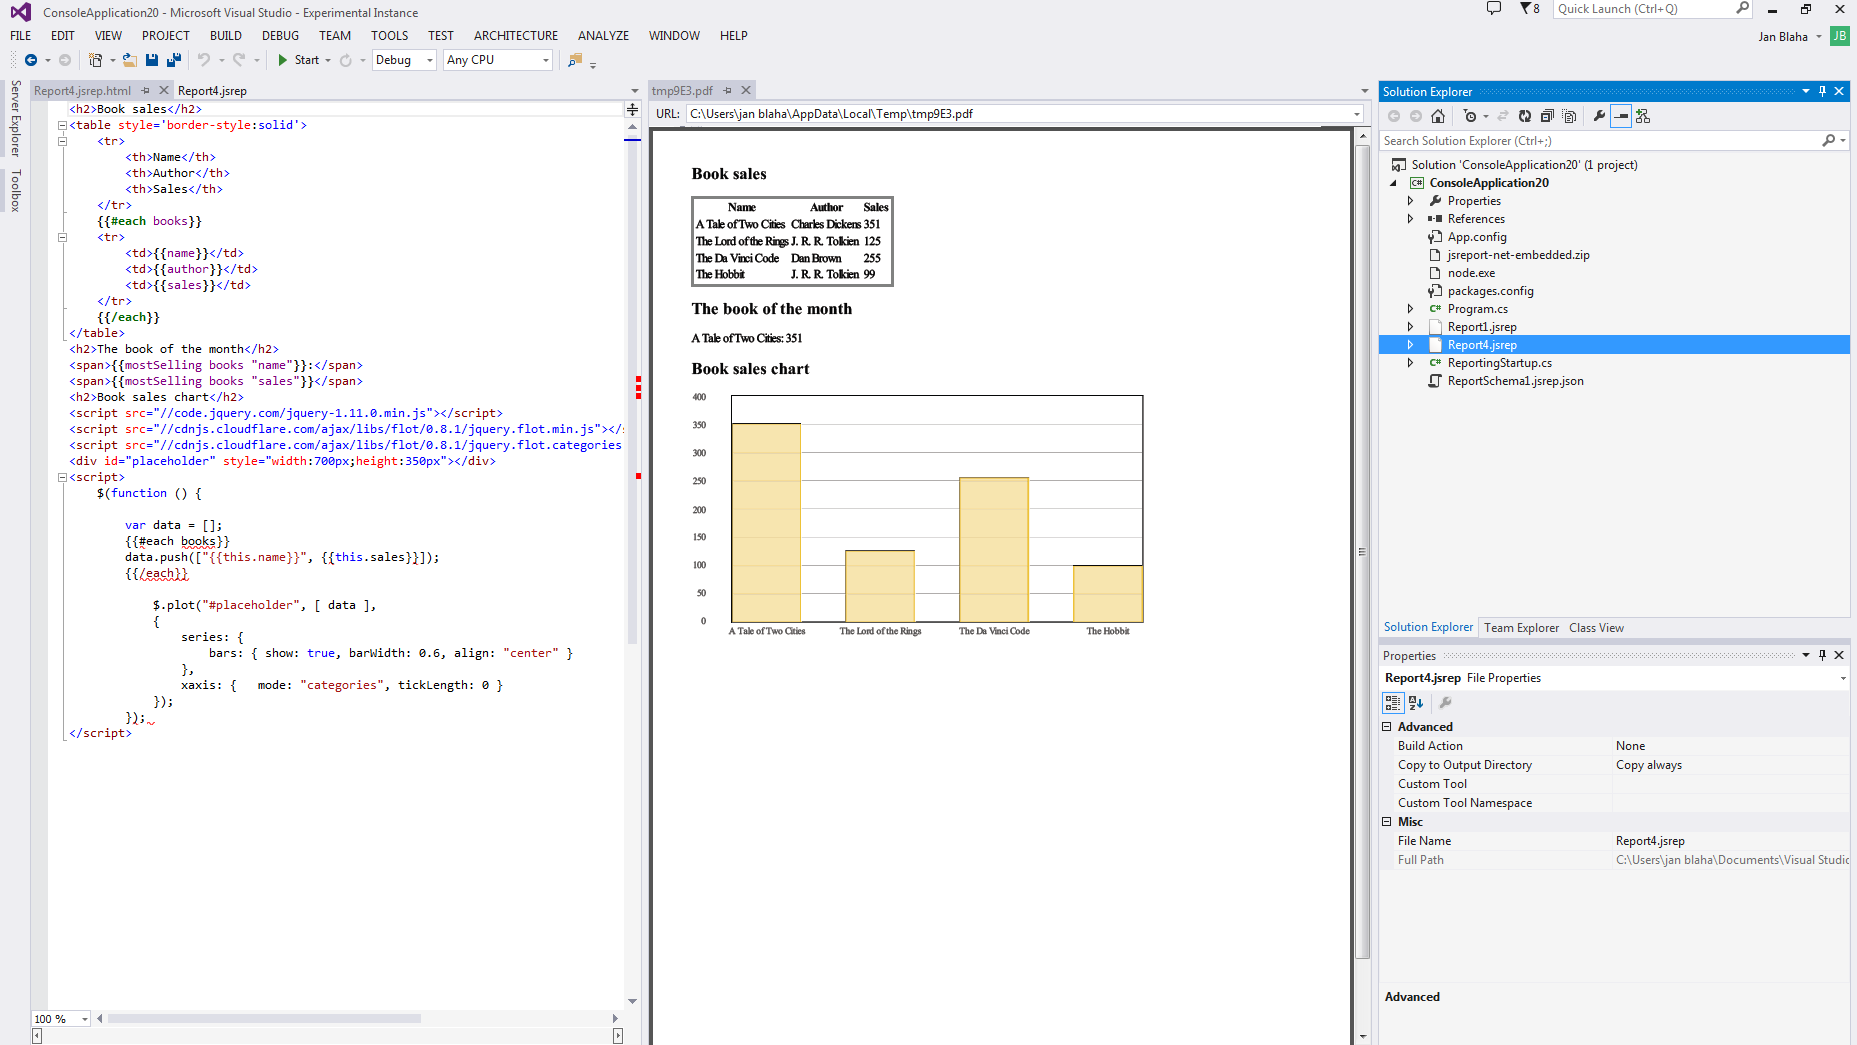Open the ANALYZE menu
The width and height of the screenshot is (1857, 1045).
(x=604, y=35)
